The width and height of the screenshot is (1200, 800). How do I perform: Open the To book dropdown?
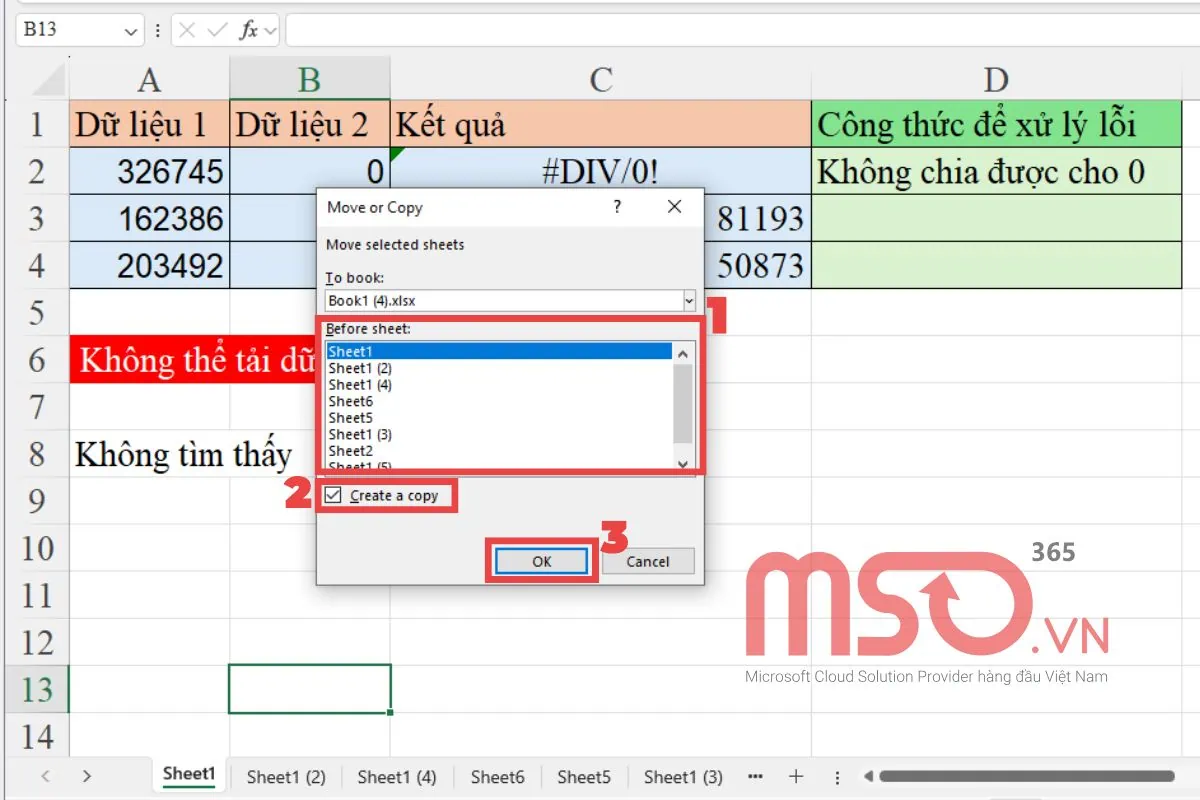coord(690,300)
